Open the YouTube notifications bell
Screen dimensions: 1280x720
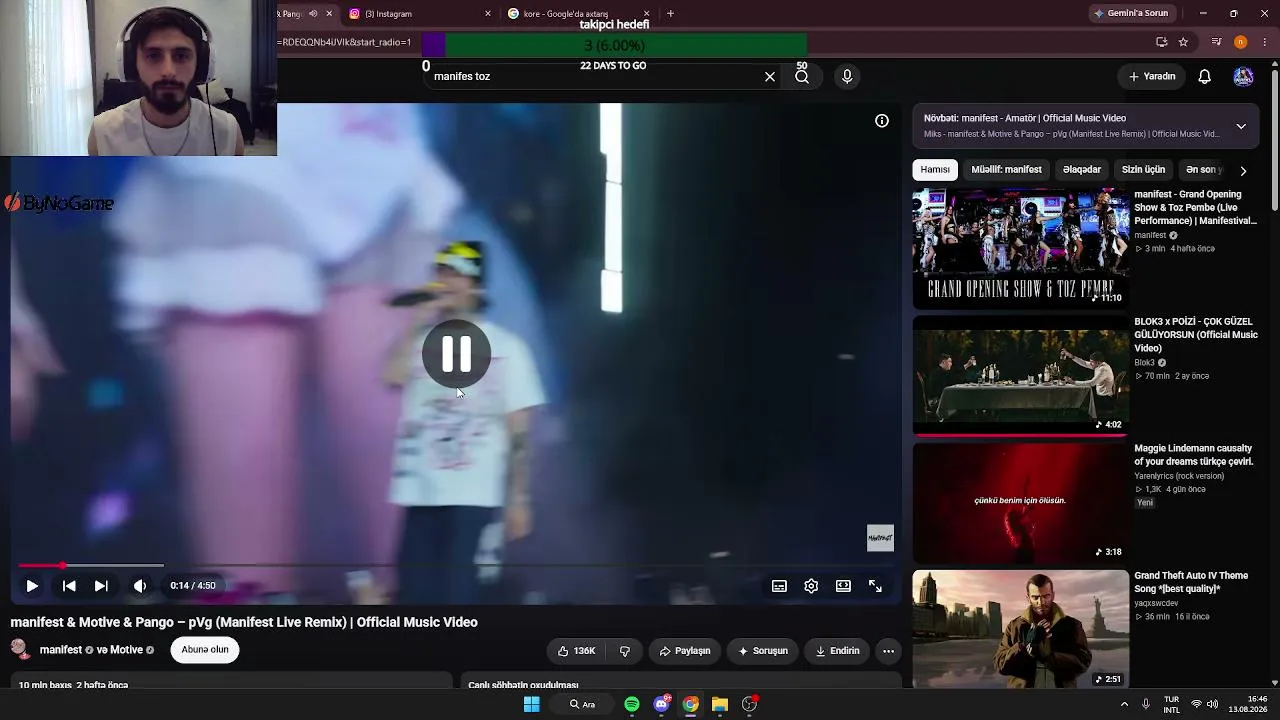click(1205, 76)
